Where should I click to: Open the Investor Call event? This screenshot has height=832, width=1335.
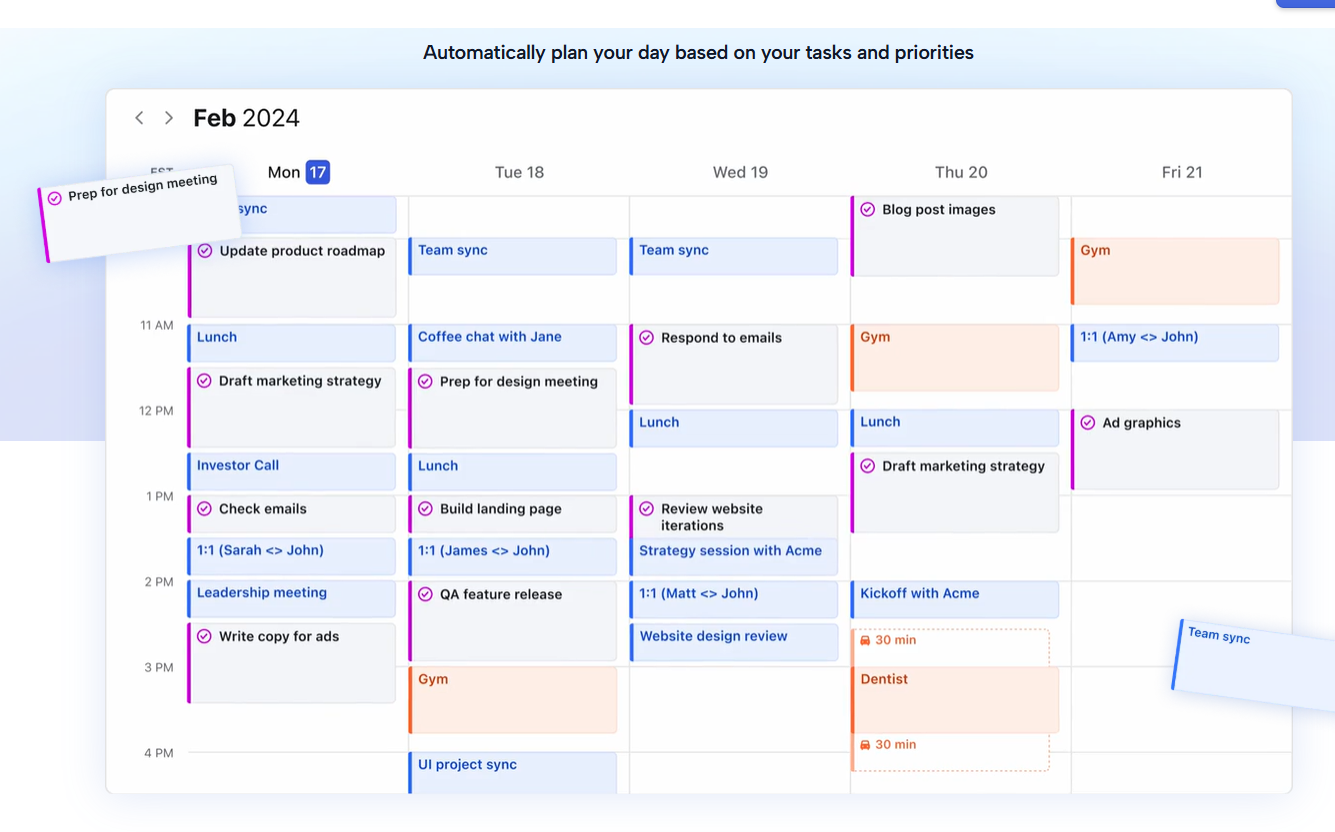pos(292,472)
